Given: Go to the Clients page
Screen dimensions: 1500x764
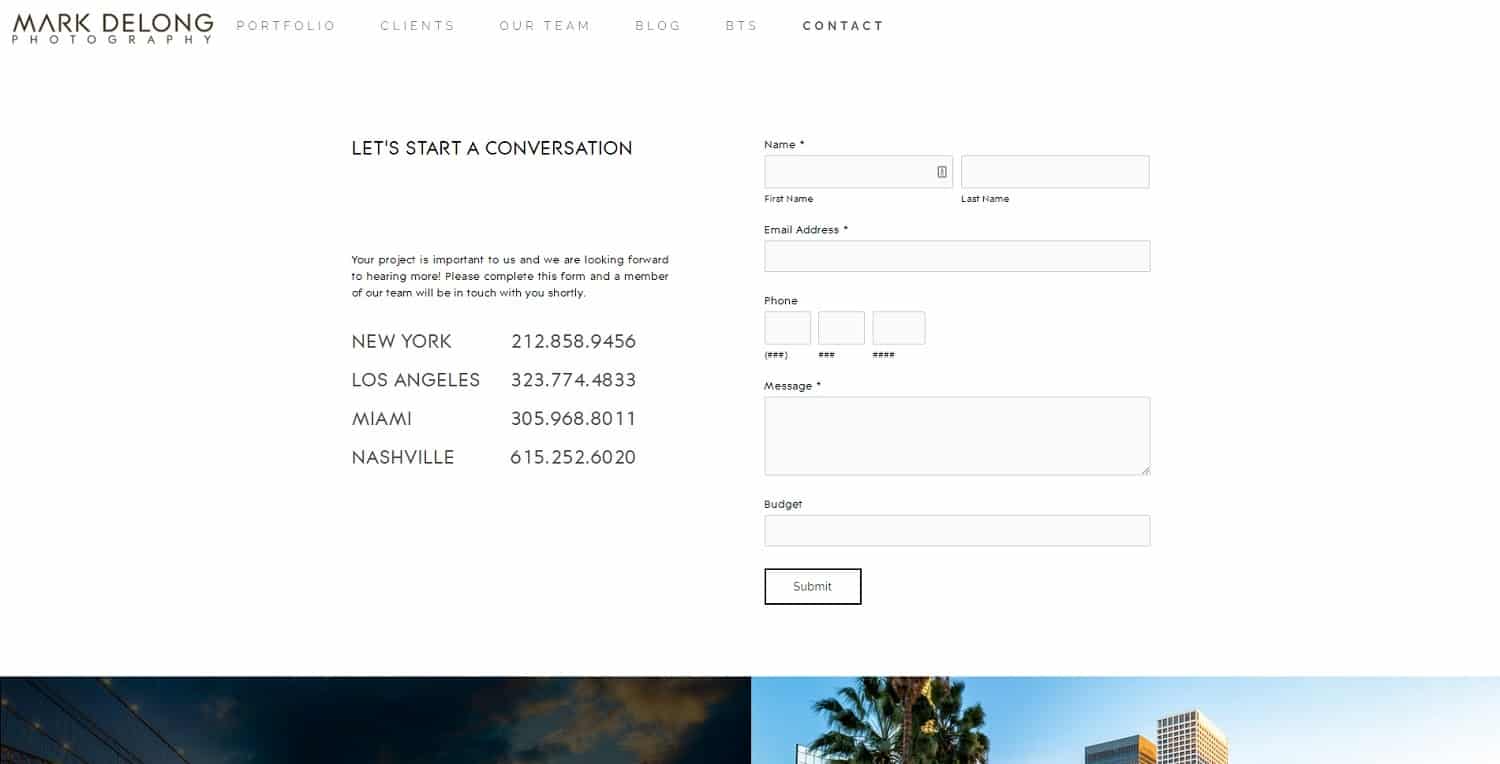Looking at the screenshot, I should point(417,26).
